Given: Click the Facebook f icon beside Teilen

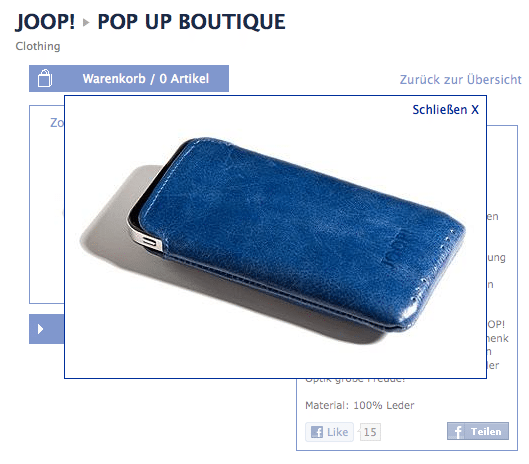Looking at the screenshot, I should tap(457, 431).
